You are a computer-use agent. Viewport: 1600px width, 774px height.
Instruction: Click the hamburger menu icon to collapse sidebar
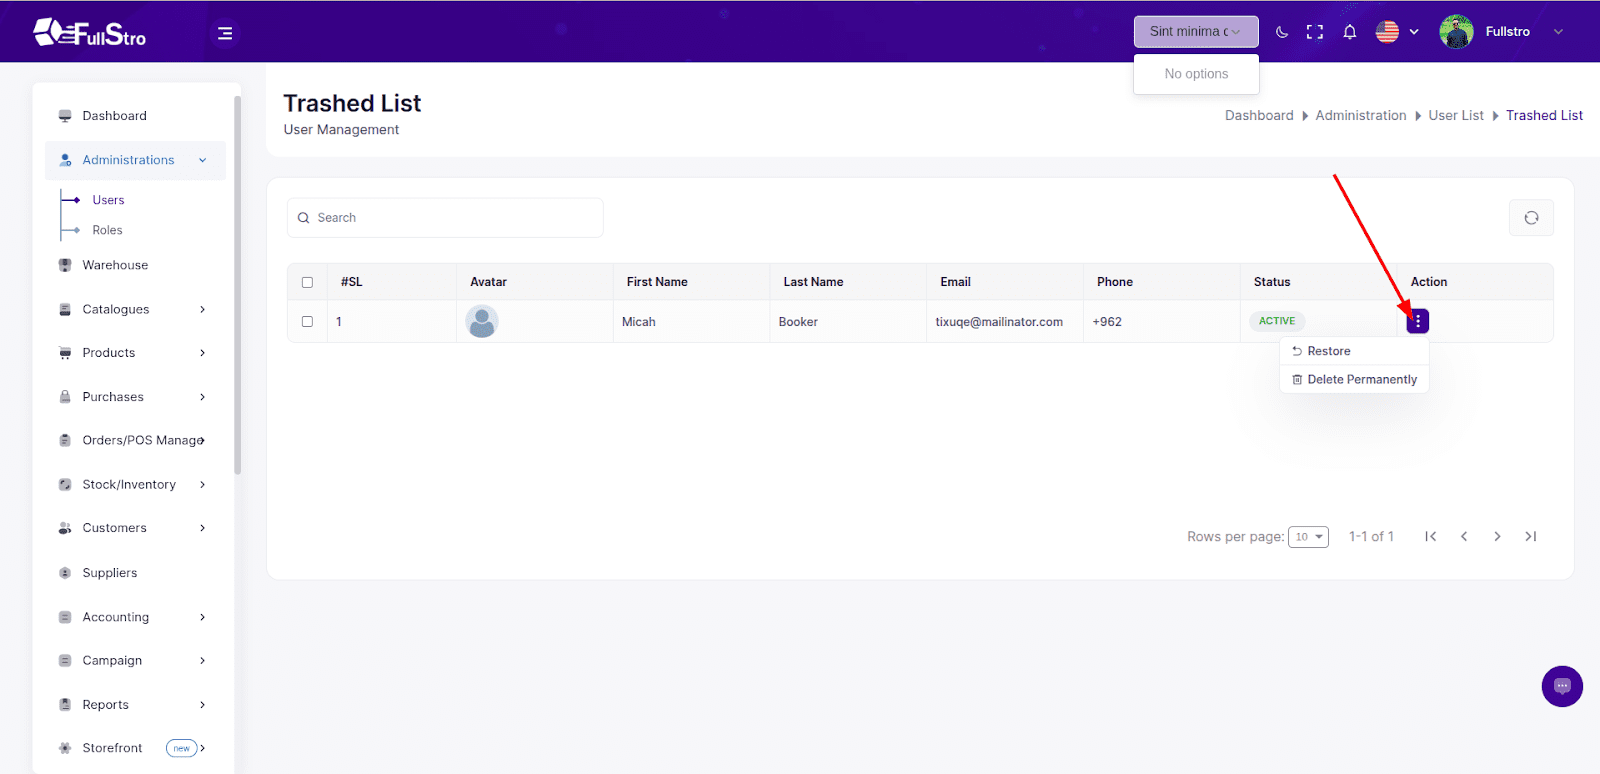pyautogui.click(x=225, y=33)
